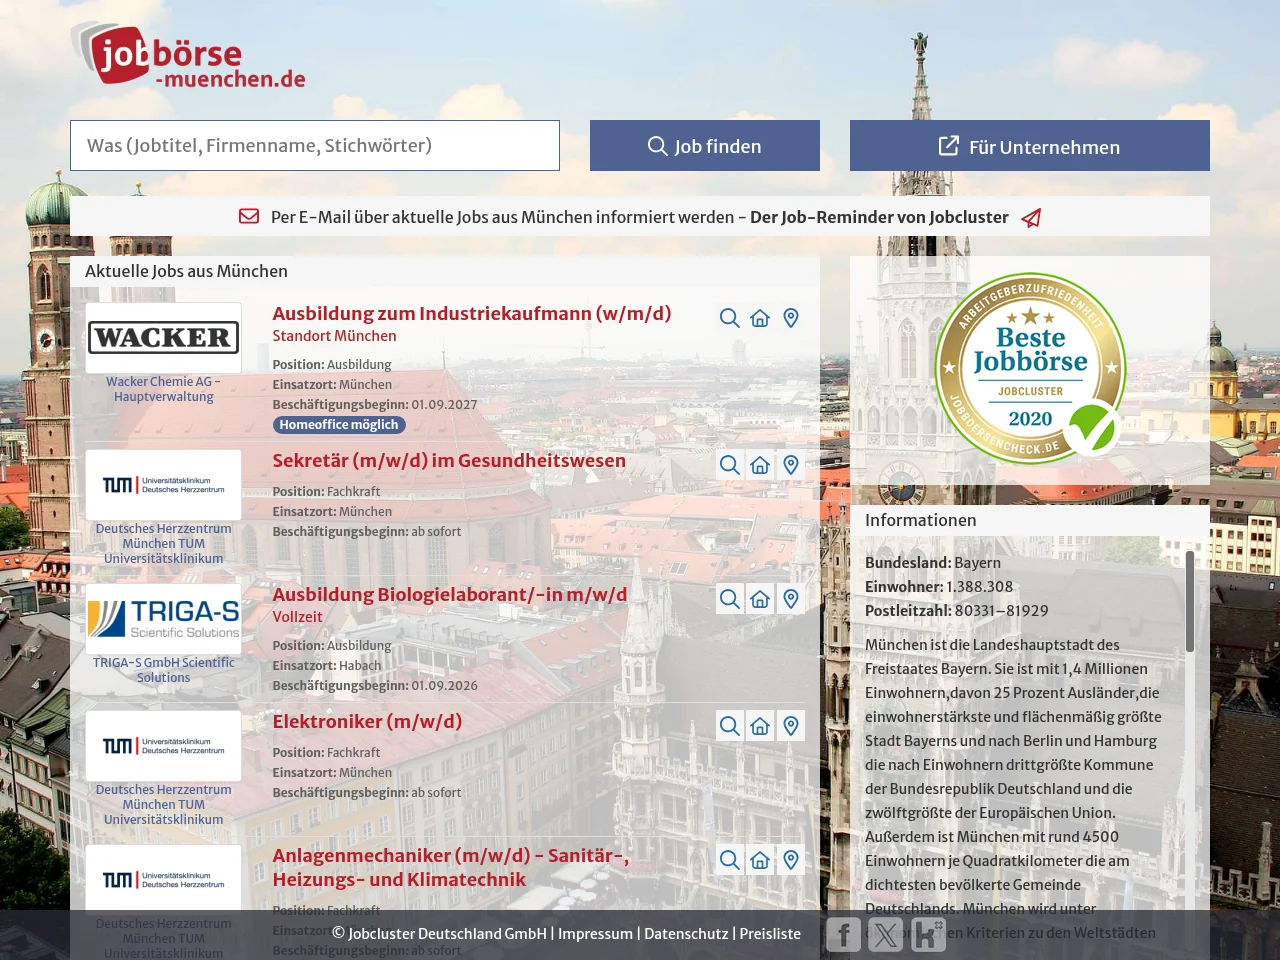Click house icon for Sekretär job
Viewport: 1280px width, 960px height.
(x=760, y=465)
